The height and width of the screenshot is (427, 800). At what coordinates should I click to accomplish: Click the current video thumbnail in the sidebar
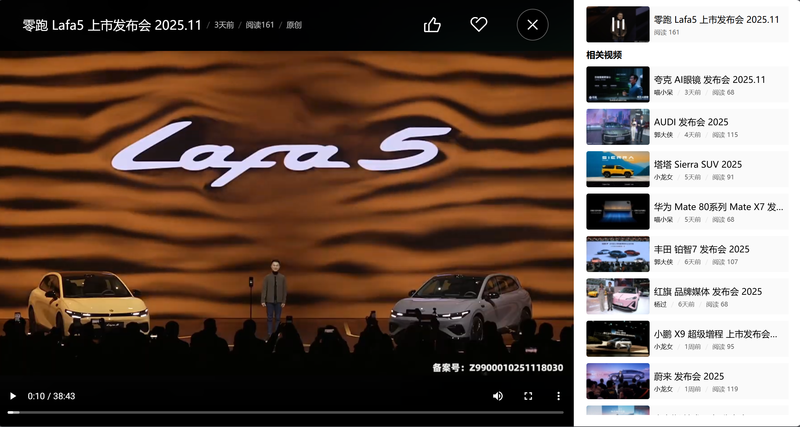pyautogui.click(x=618, y=24)
